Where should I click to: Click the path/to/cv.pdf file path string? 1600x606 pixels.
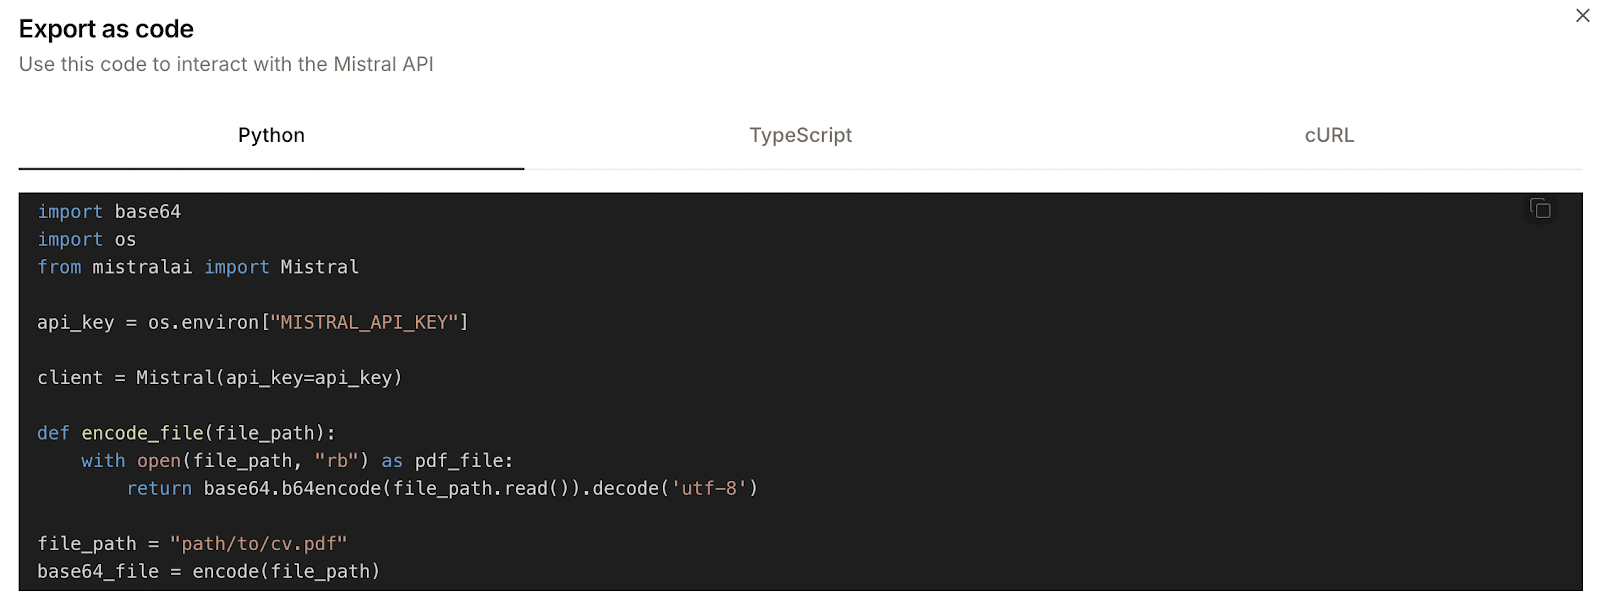click(258, 543)
